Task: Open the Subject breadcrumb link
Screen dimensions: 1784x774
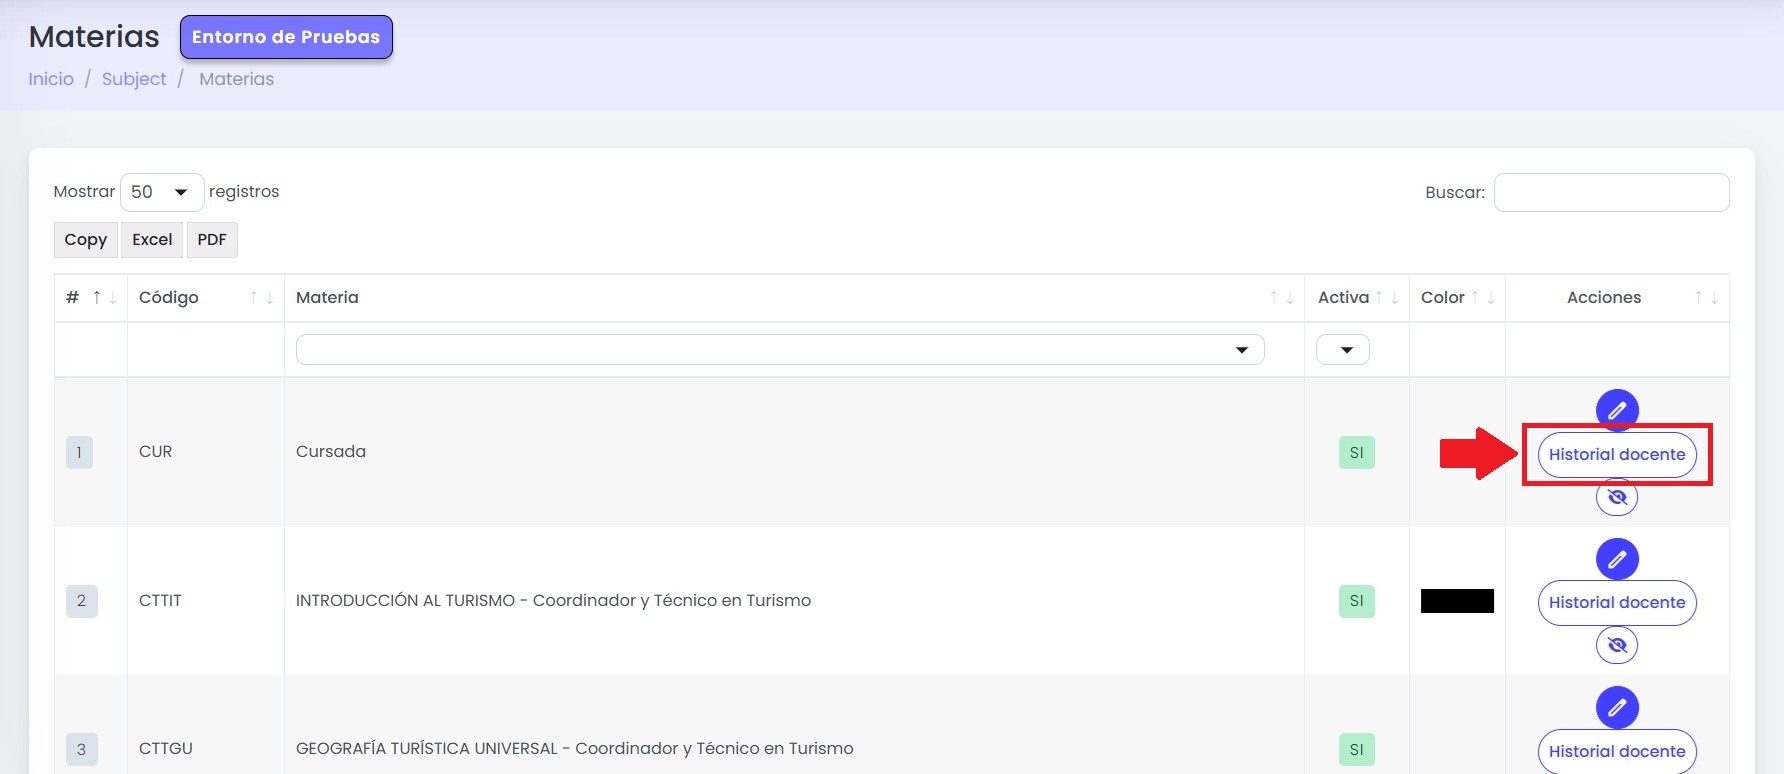Action: click(x=134, y=79)
